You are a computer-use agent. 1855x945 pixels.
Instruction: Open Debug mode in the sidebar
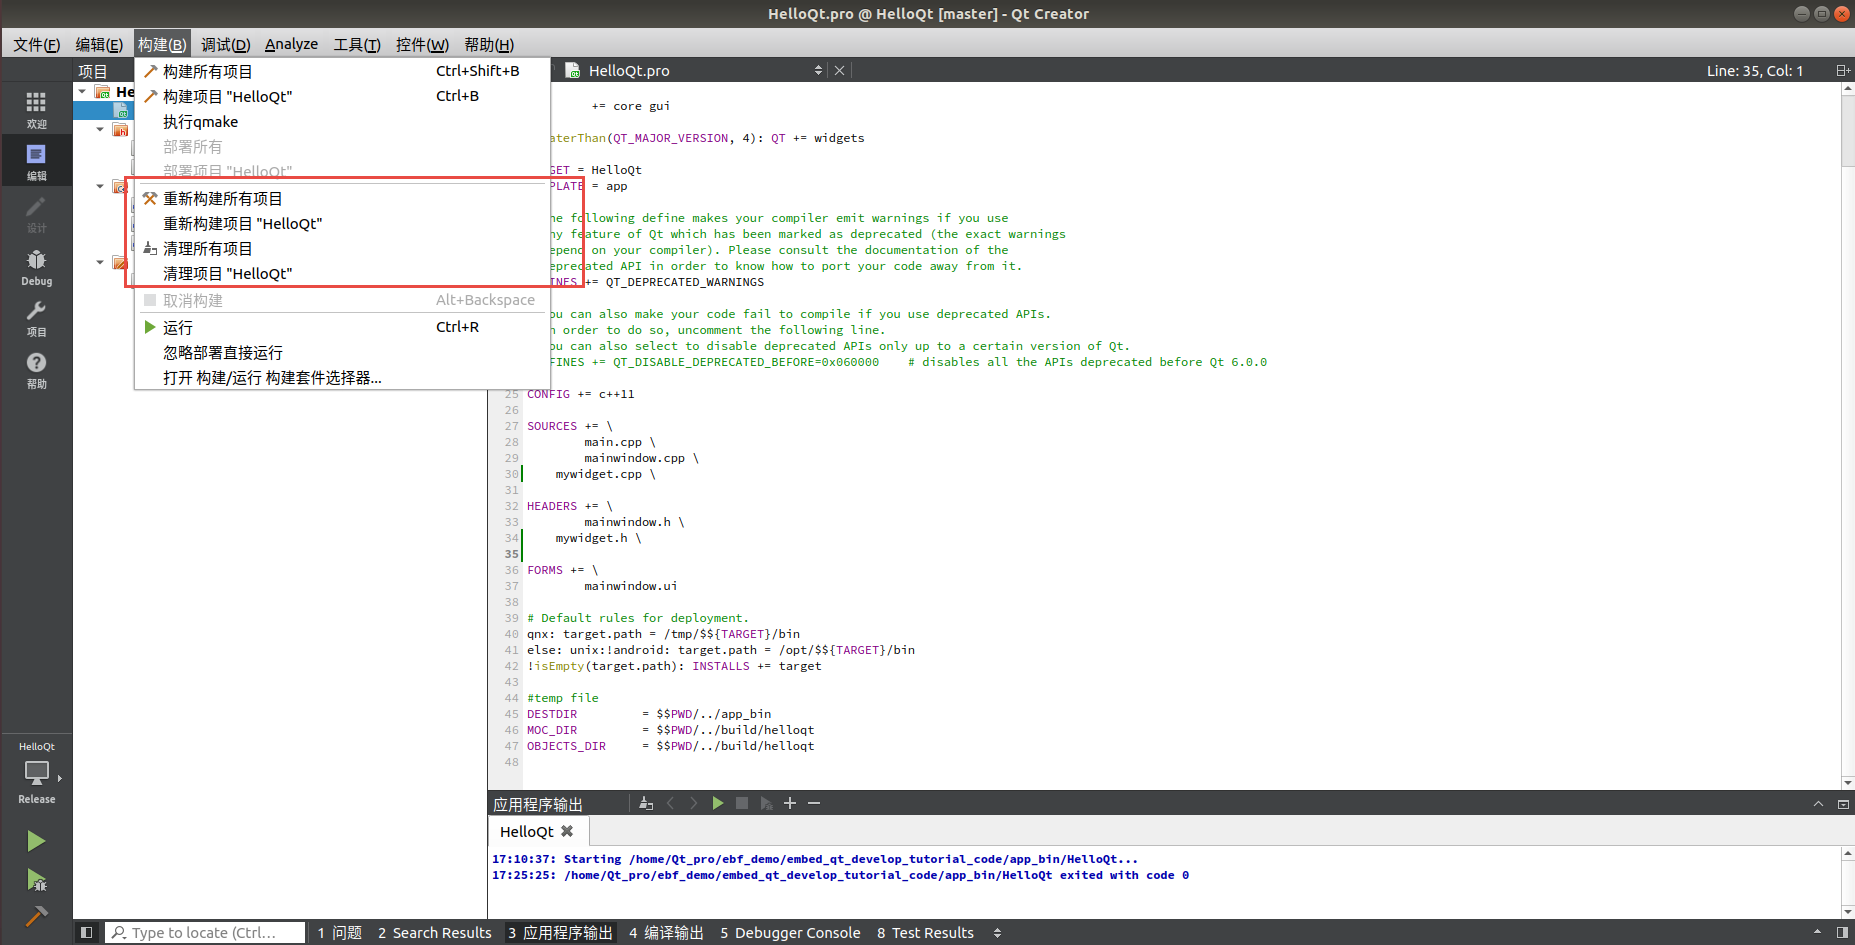click(x=36, y=266)
